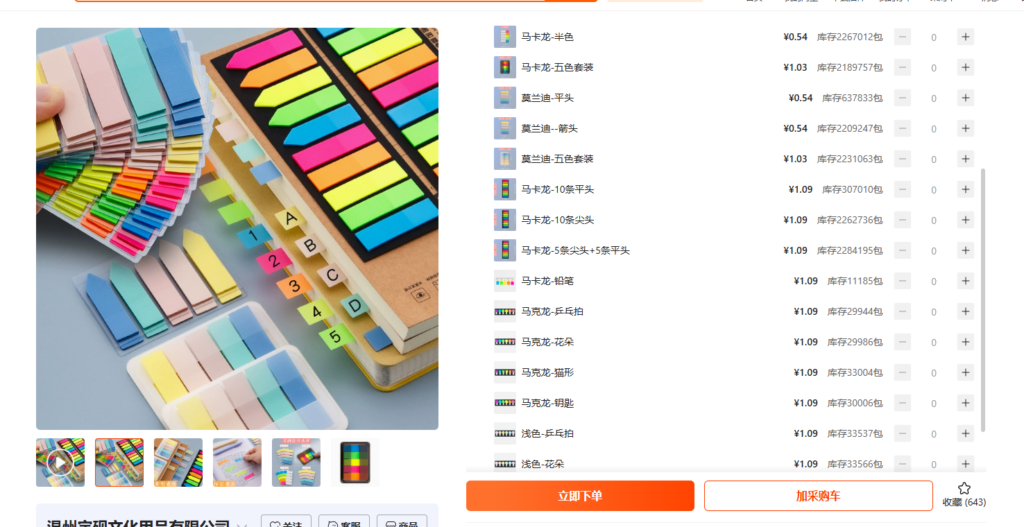Click plus stepper for 马克龙-钥匙
This screenshot has width=1024, height=527.
(x=965, y=403)
